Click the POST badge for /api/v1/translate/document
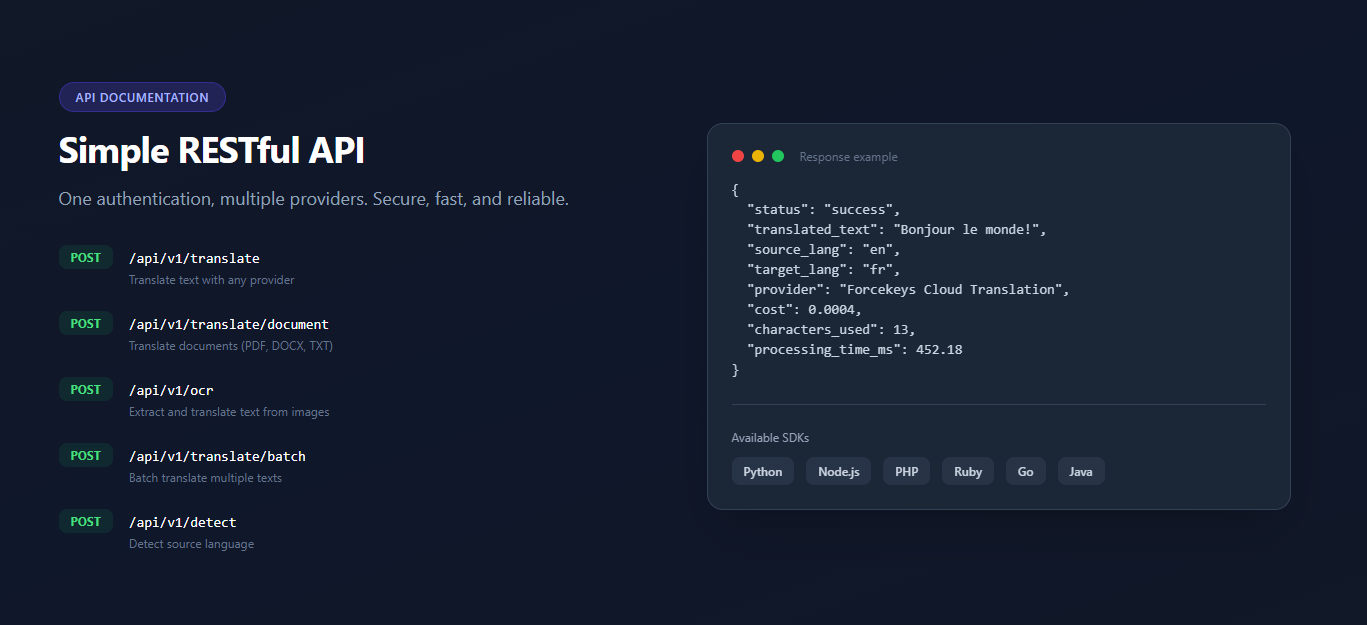 [x=86, y=324]
